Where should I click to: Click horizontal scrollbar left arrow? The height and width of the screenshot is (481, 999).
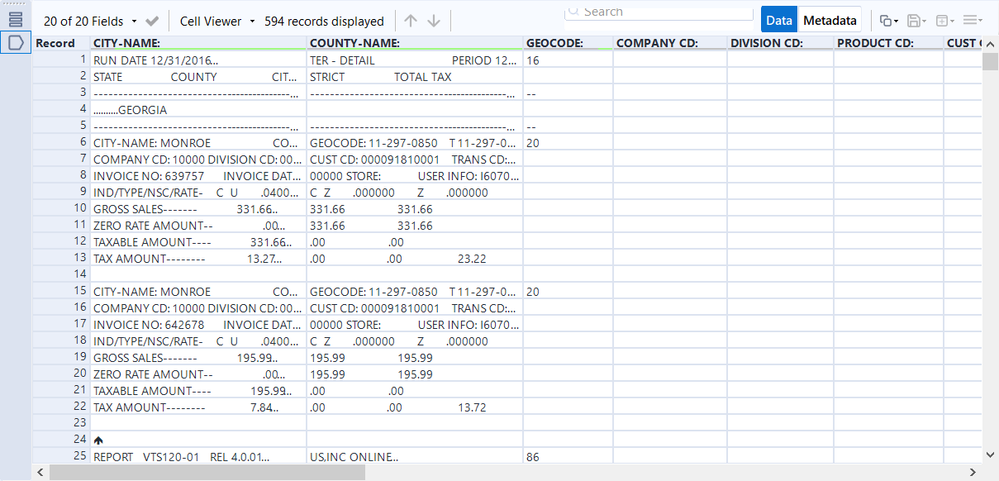pos(40,472)
